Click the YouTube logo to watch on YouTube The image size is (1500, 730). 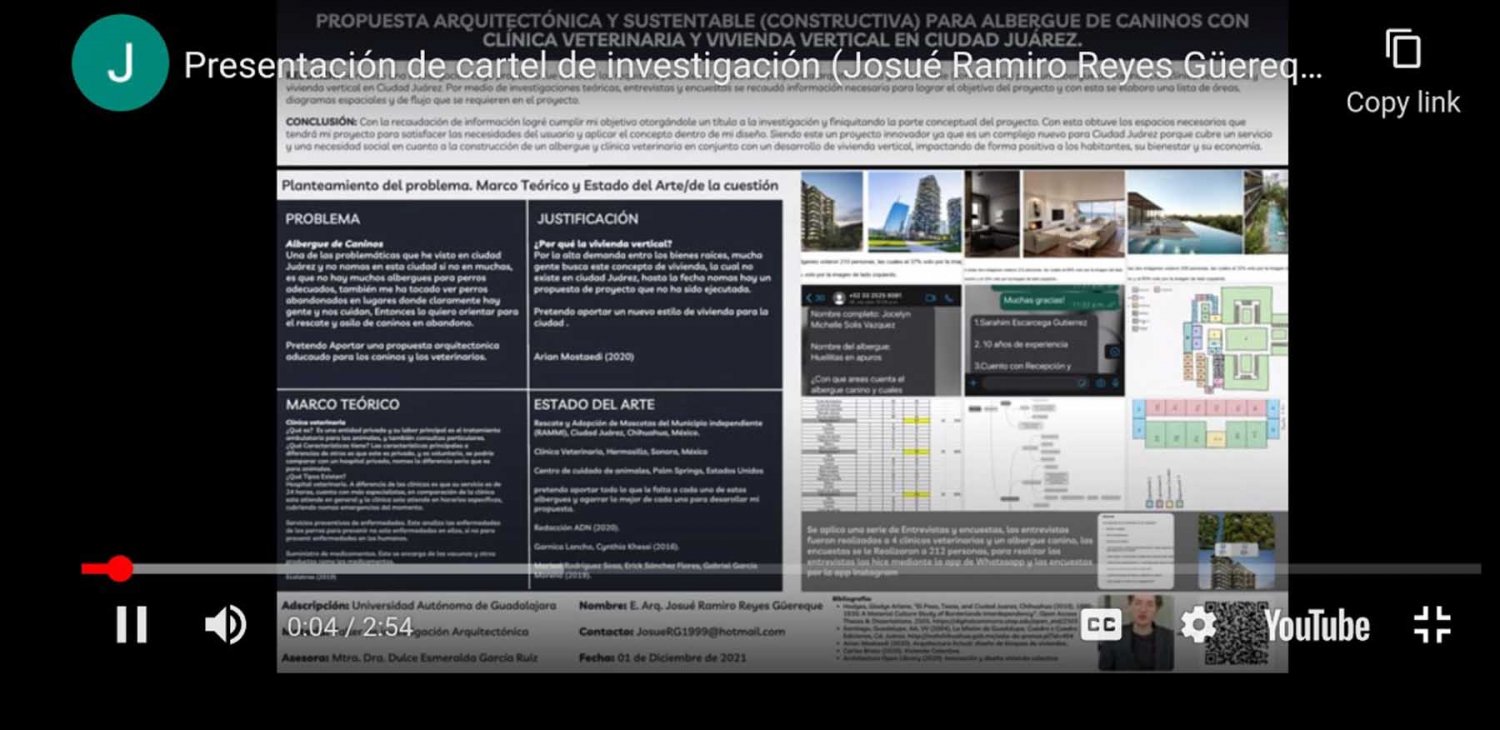[1316, 626]
